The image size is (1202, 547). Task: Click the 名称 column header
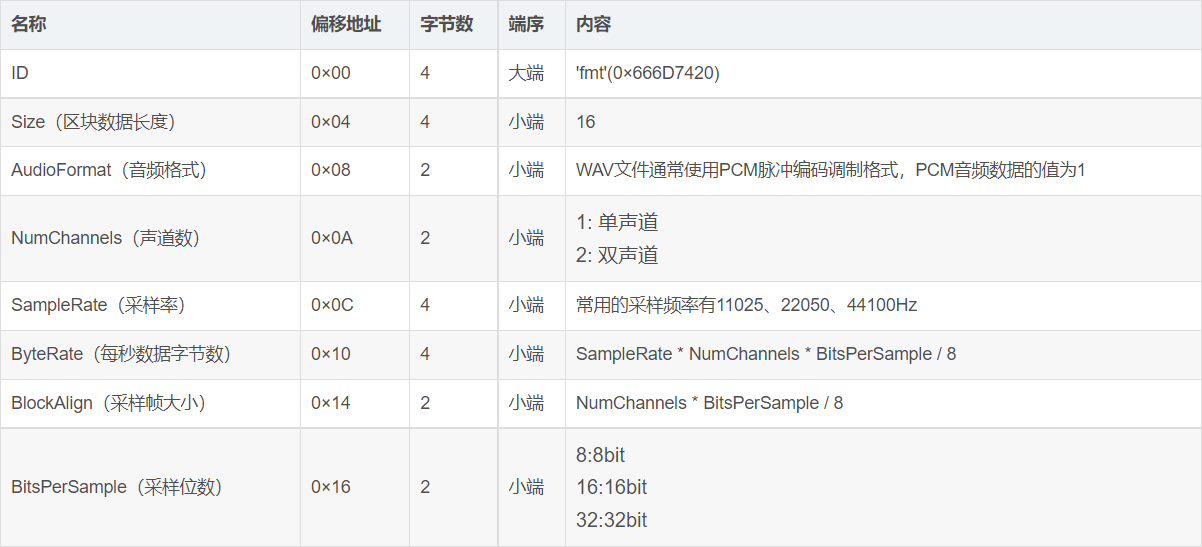coord(29,24)
